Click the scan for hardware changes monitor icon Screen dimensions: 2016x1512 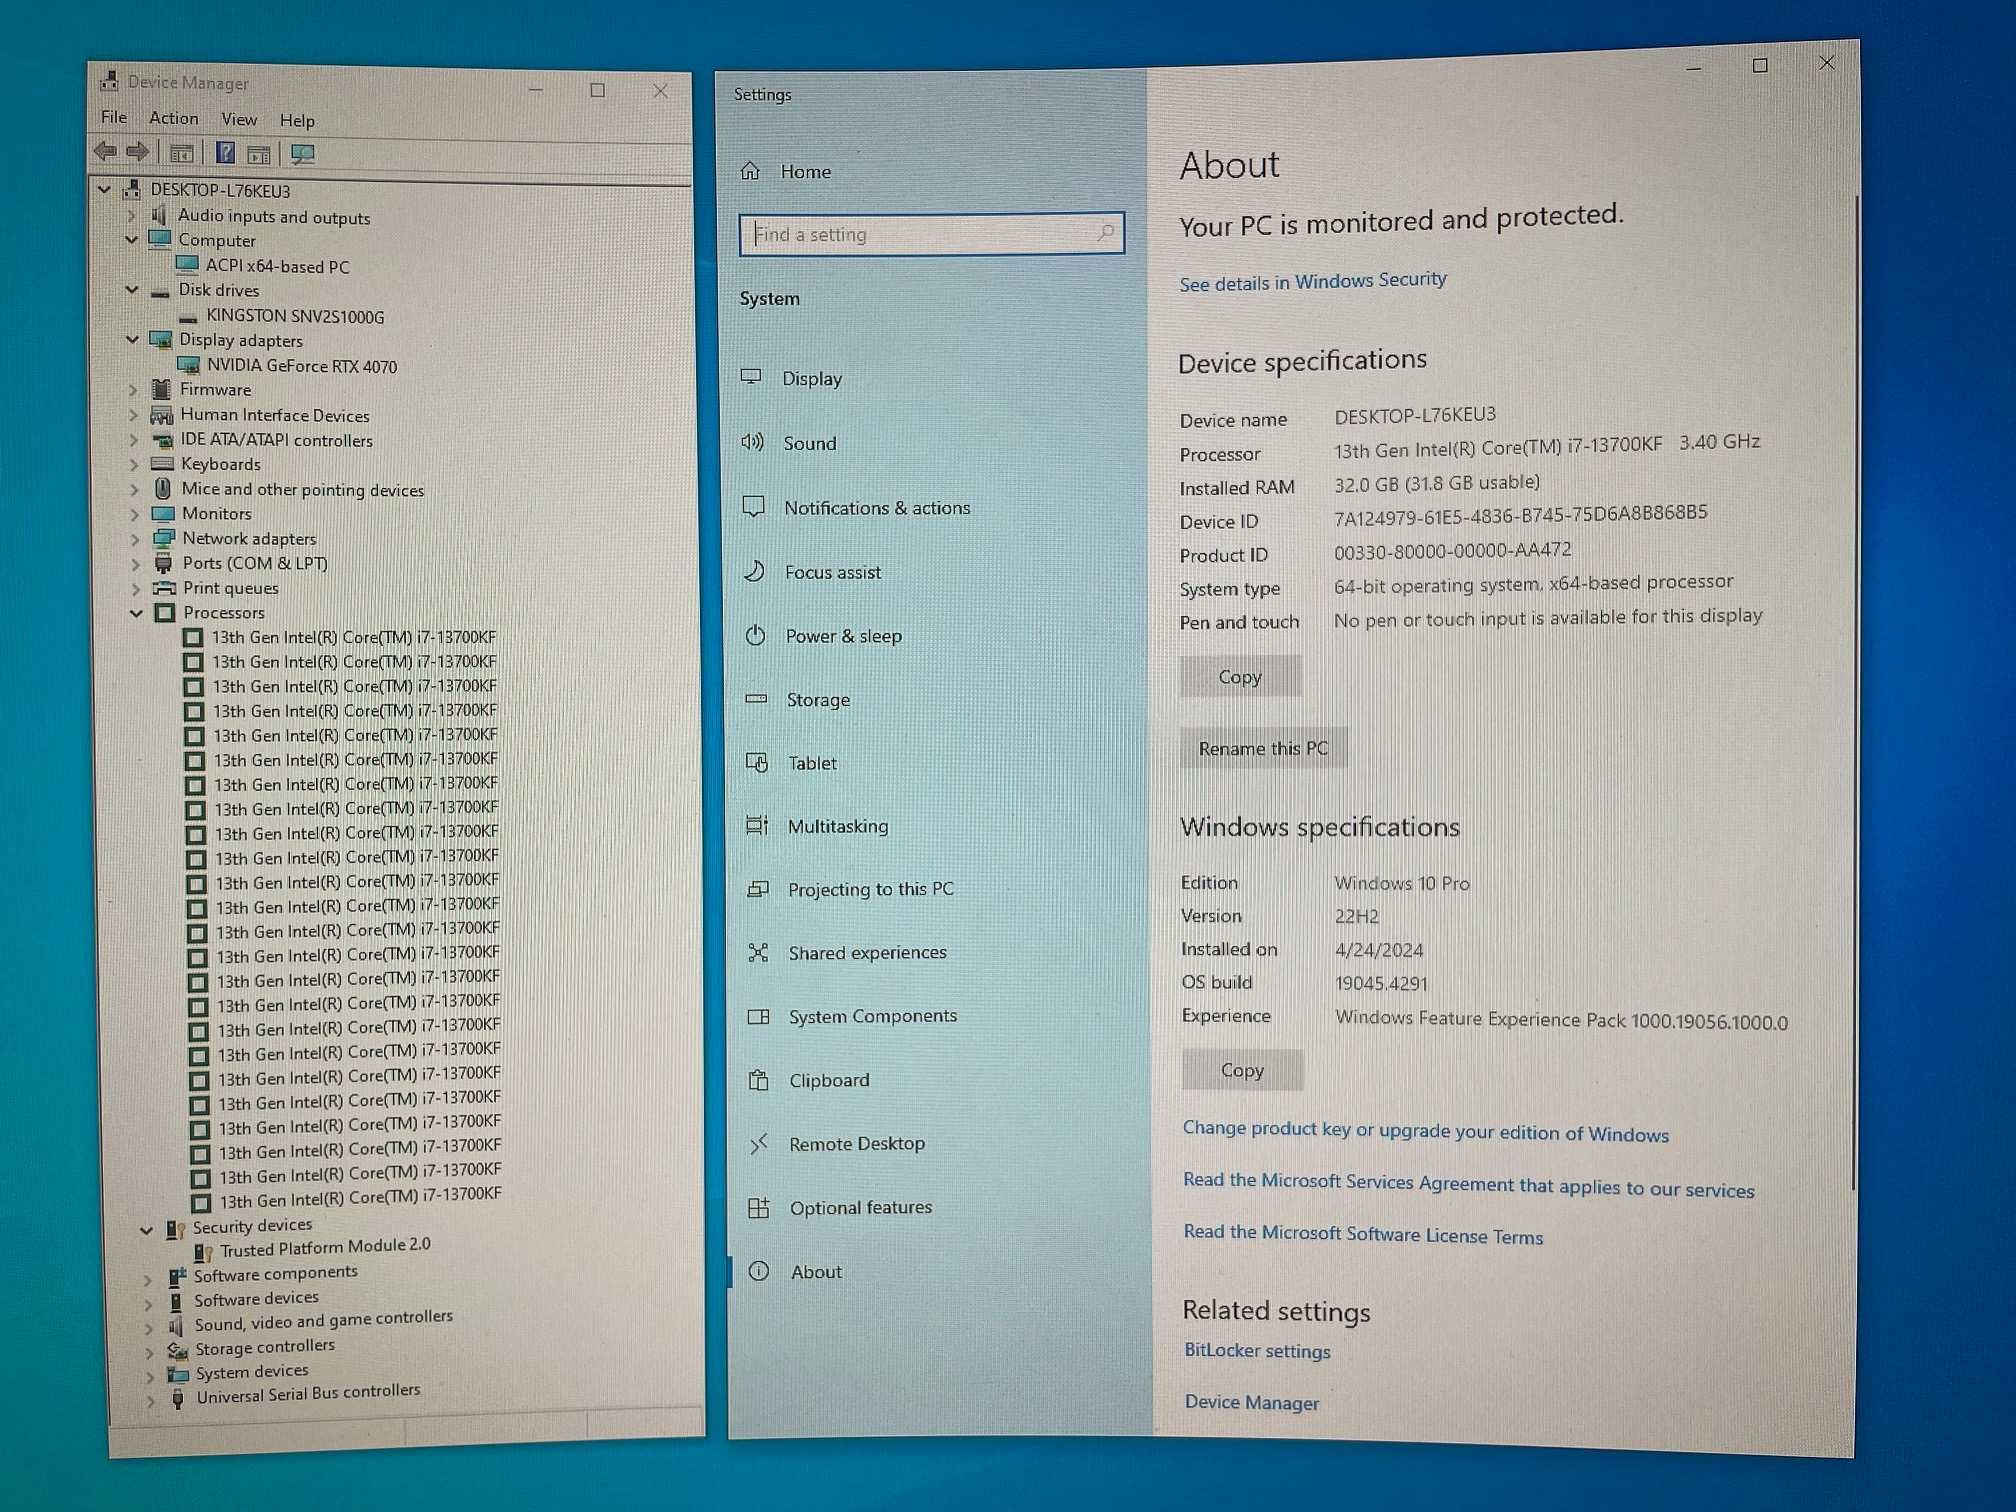coord(302,154)
